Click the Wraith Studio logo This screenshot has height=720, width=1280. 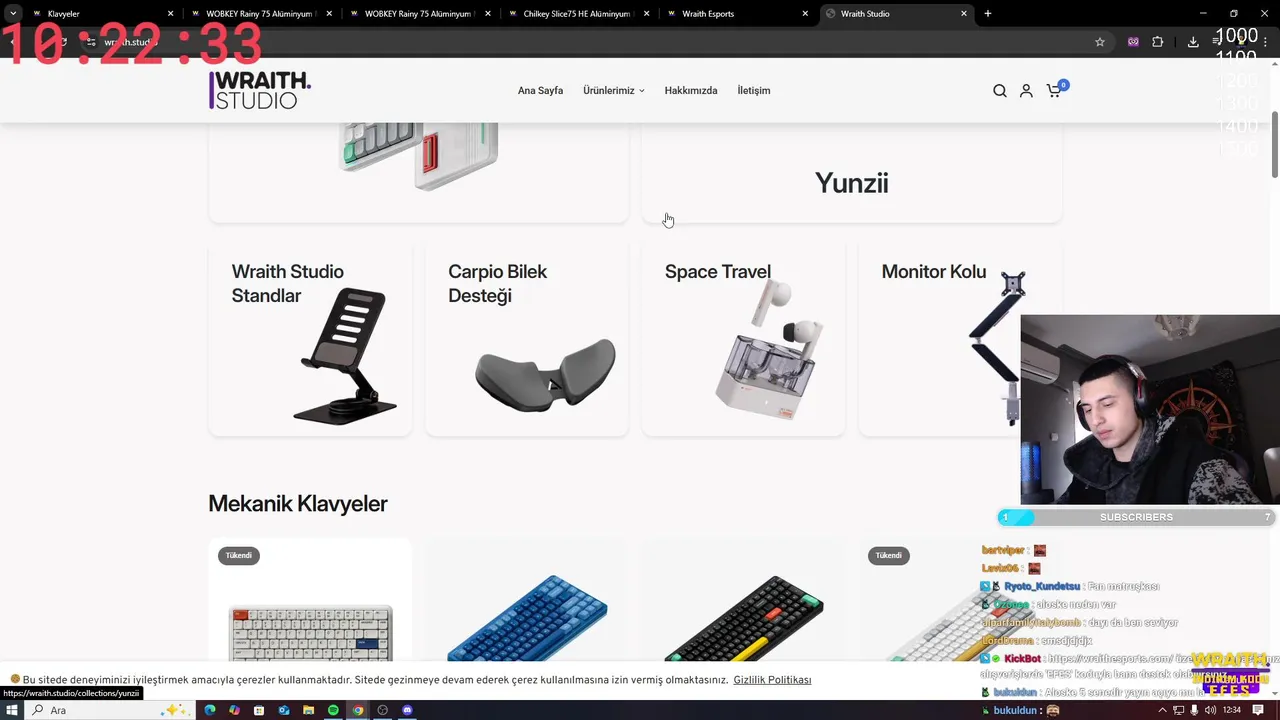pos(260,90)
